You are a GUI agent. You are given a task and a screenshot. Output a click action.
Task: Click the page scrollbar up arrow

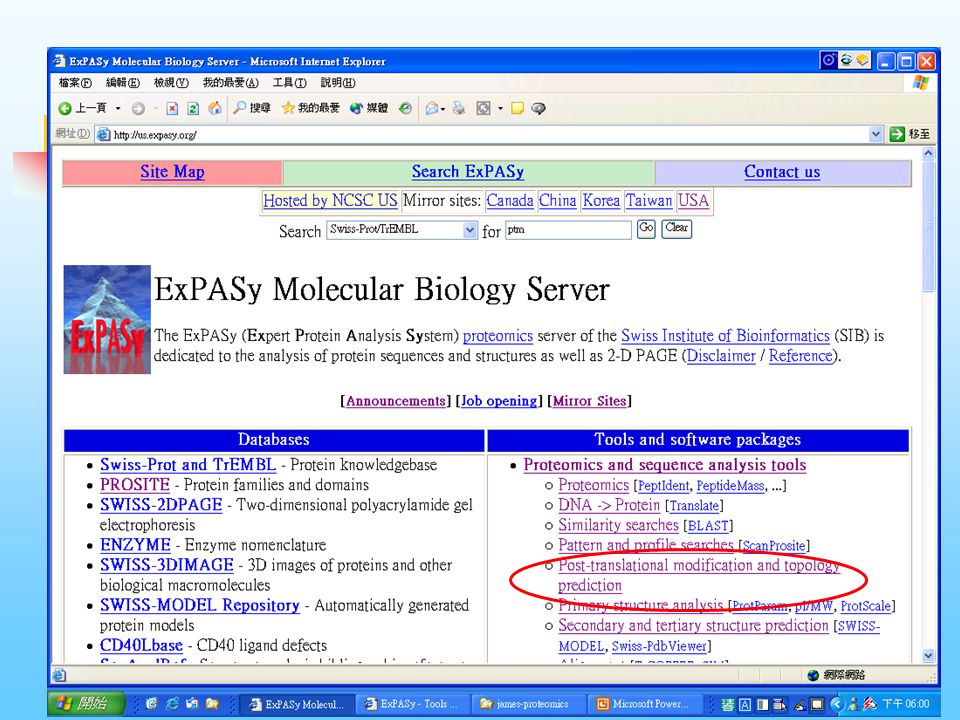tap(928, 154)
